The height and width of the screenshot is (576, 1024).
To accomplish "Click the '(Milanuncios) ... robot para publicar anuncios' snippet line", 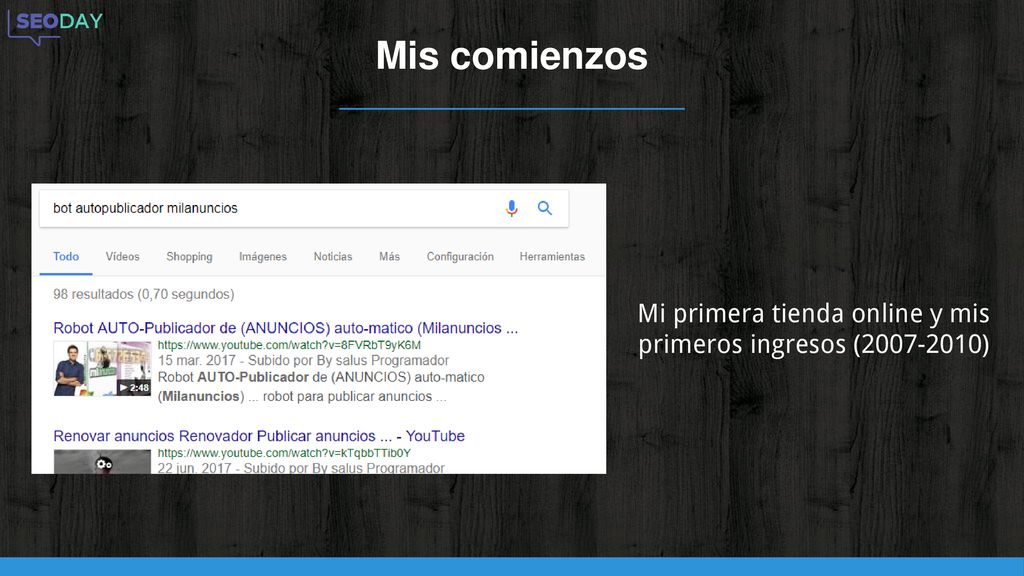I will pos(302,396).
